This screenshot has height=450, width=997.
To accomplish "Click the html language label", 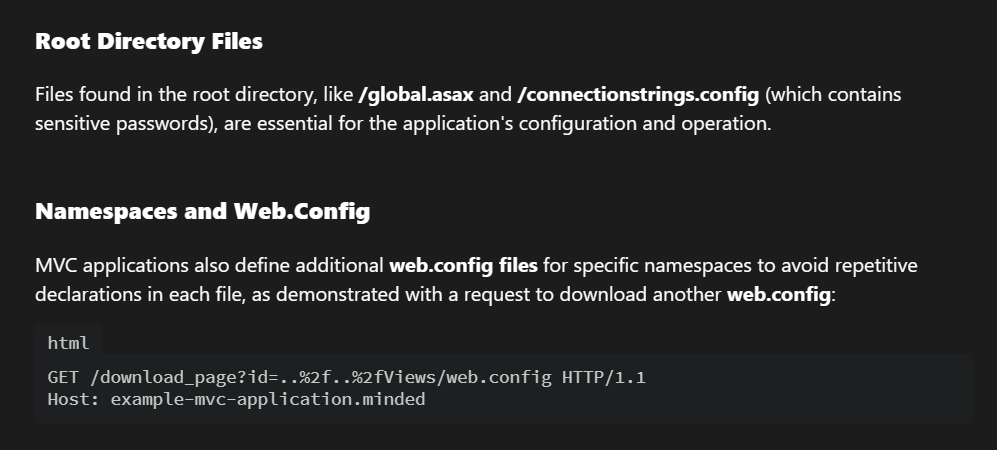I will (x=68, y=343).
